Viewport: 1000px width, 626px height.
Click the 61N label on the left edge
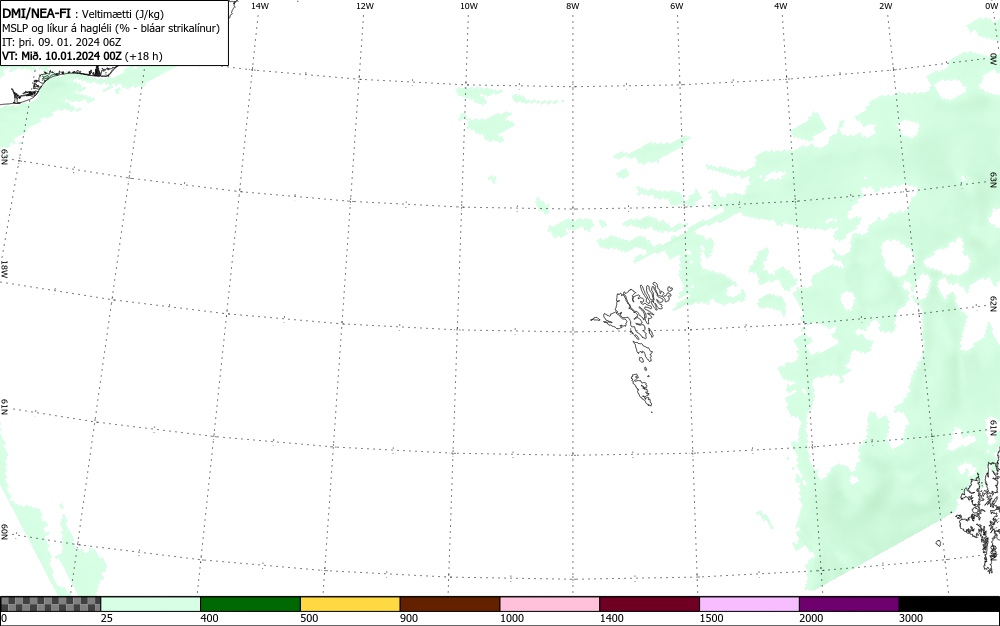tap(4, 407)
